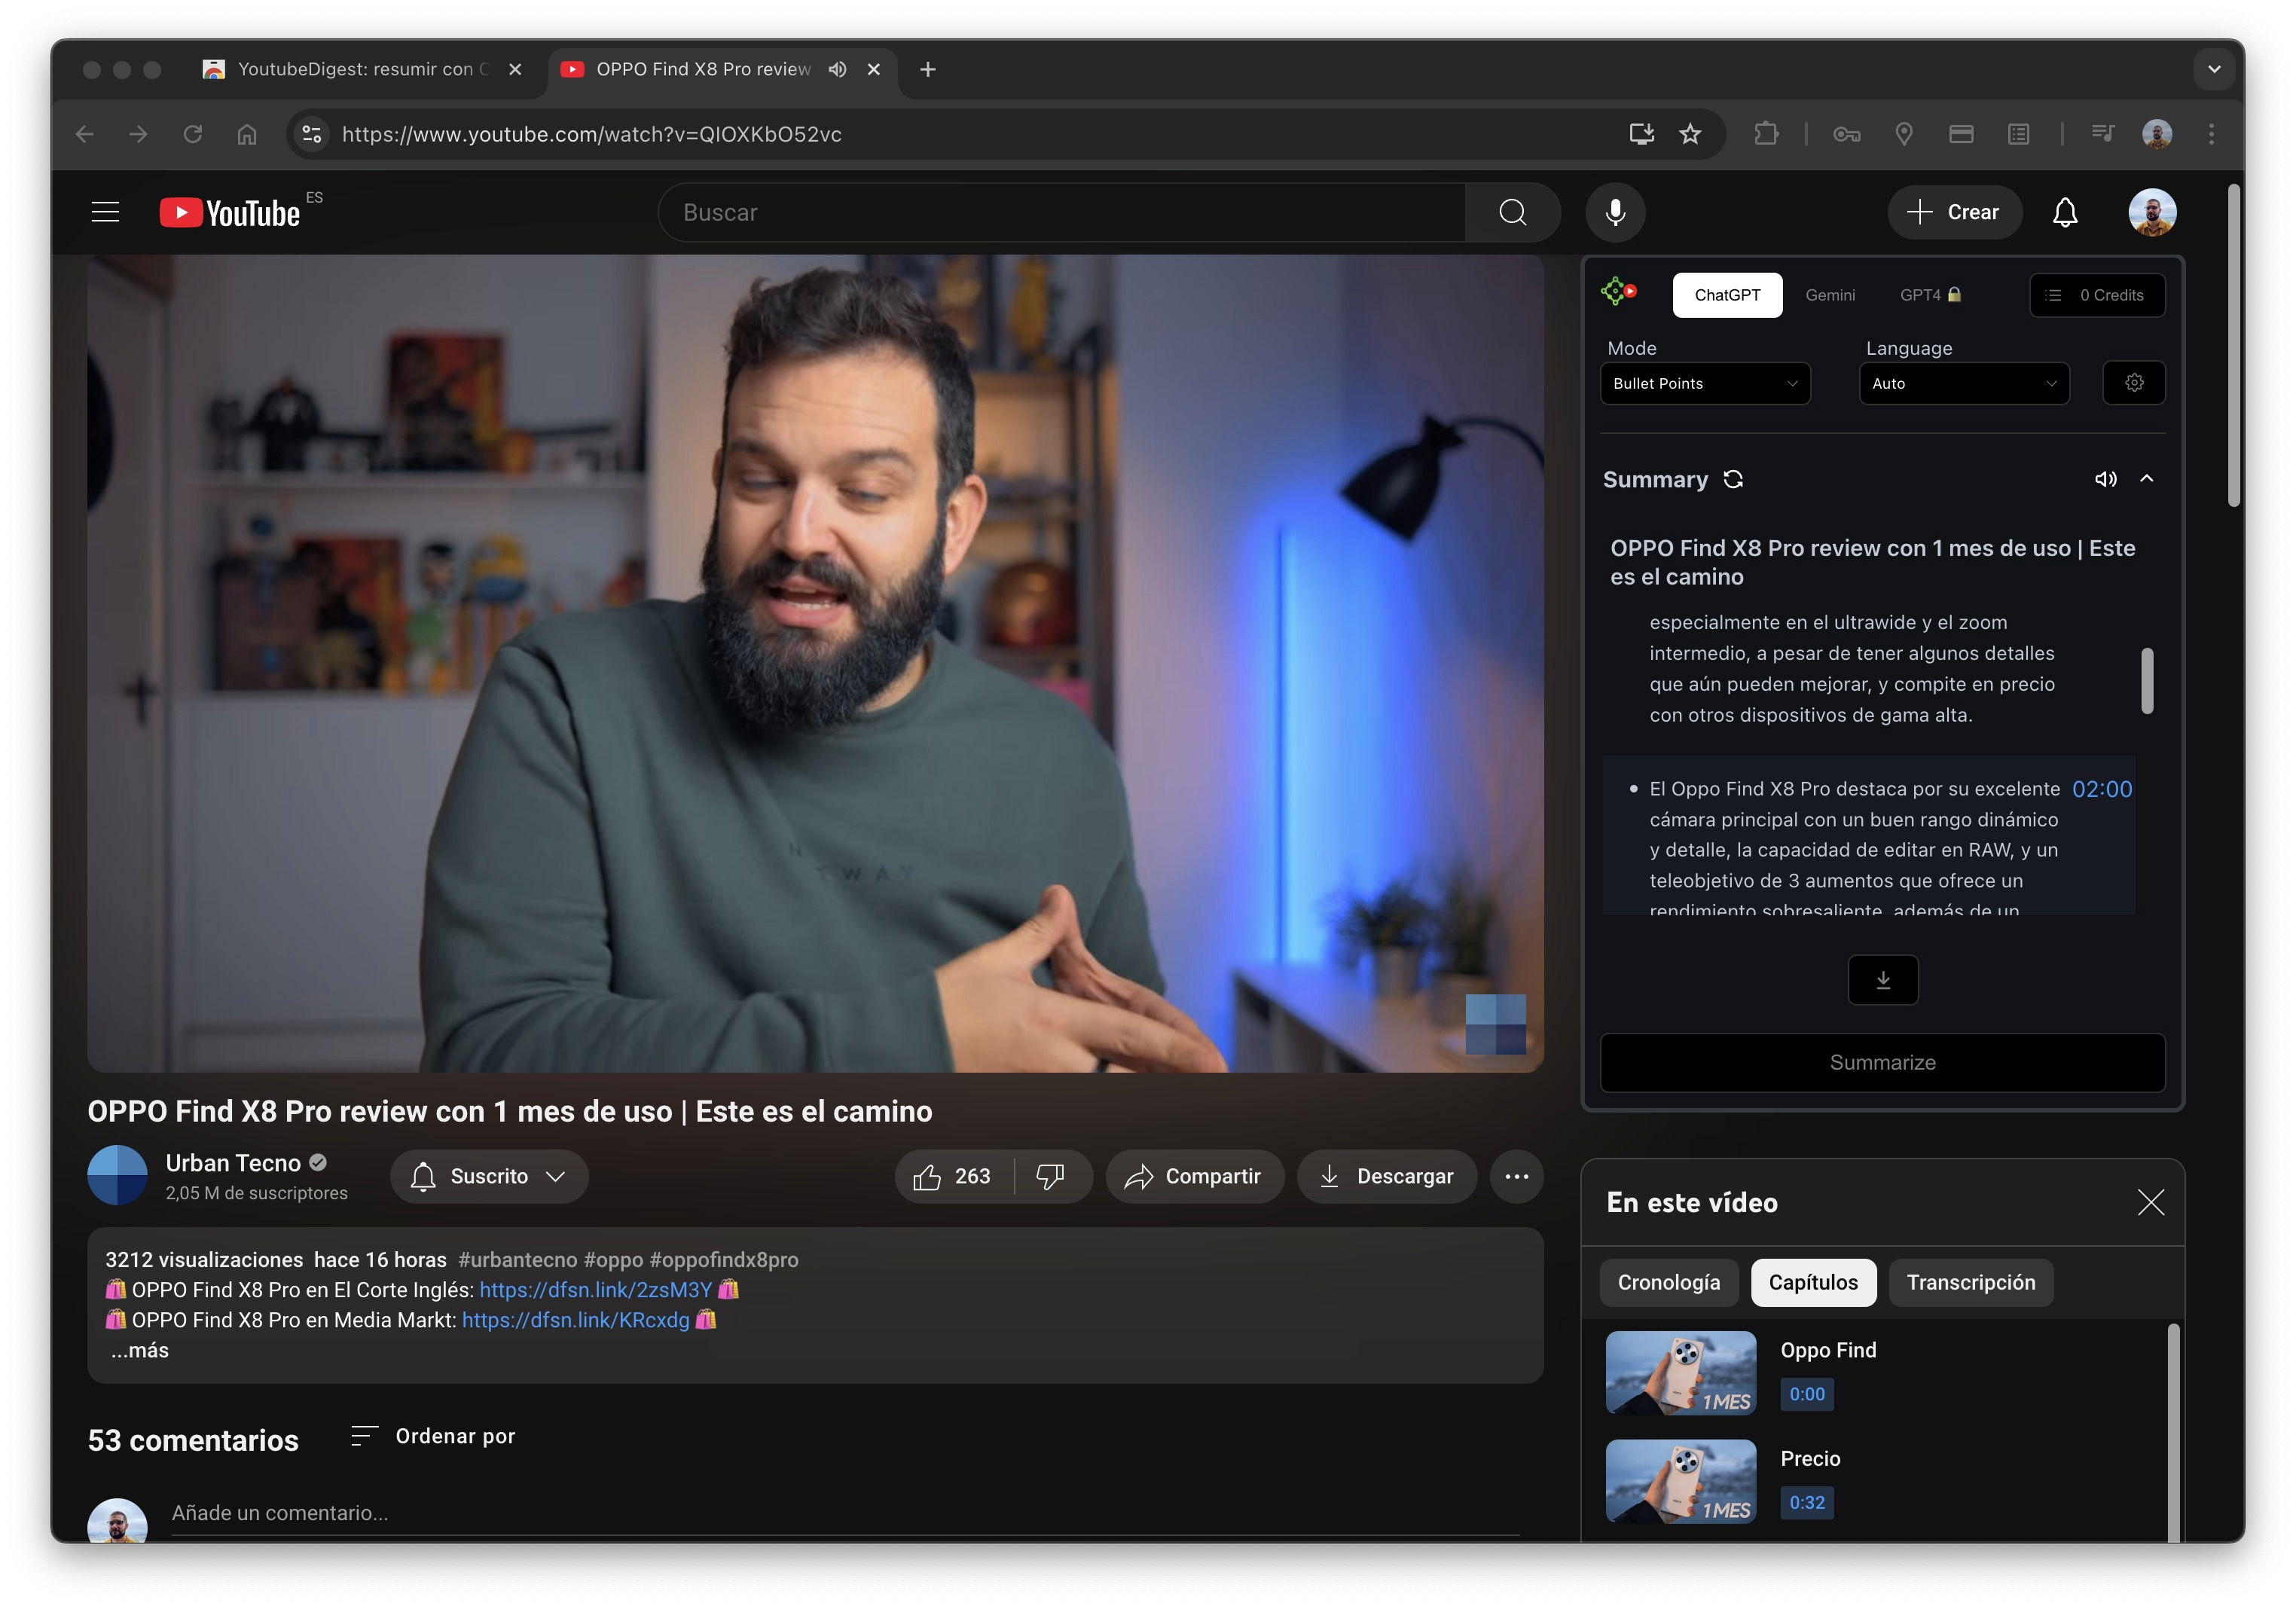Click the Urban Tecno channel avatar

point(117,1175)
